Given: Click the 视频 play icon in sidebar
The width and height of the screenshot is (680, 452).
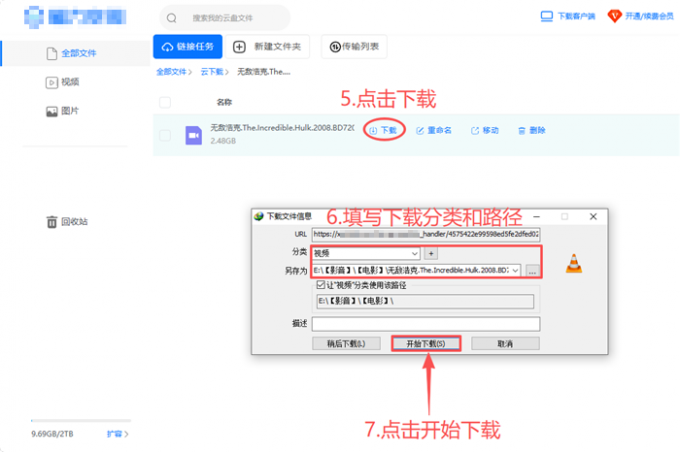Looking at the screenshot, I should coord(52,82).
